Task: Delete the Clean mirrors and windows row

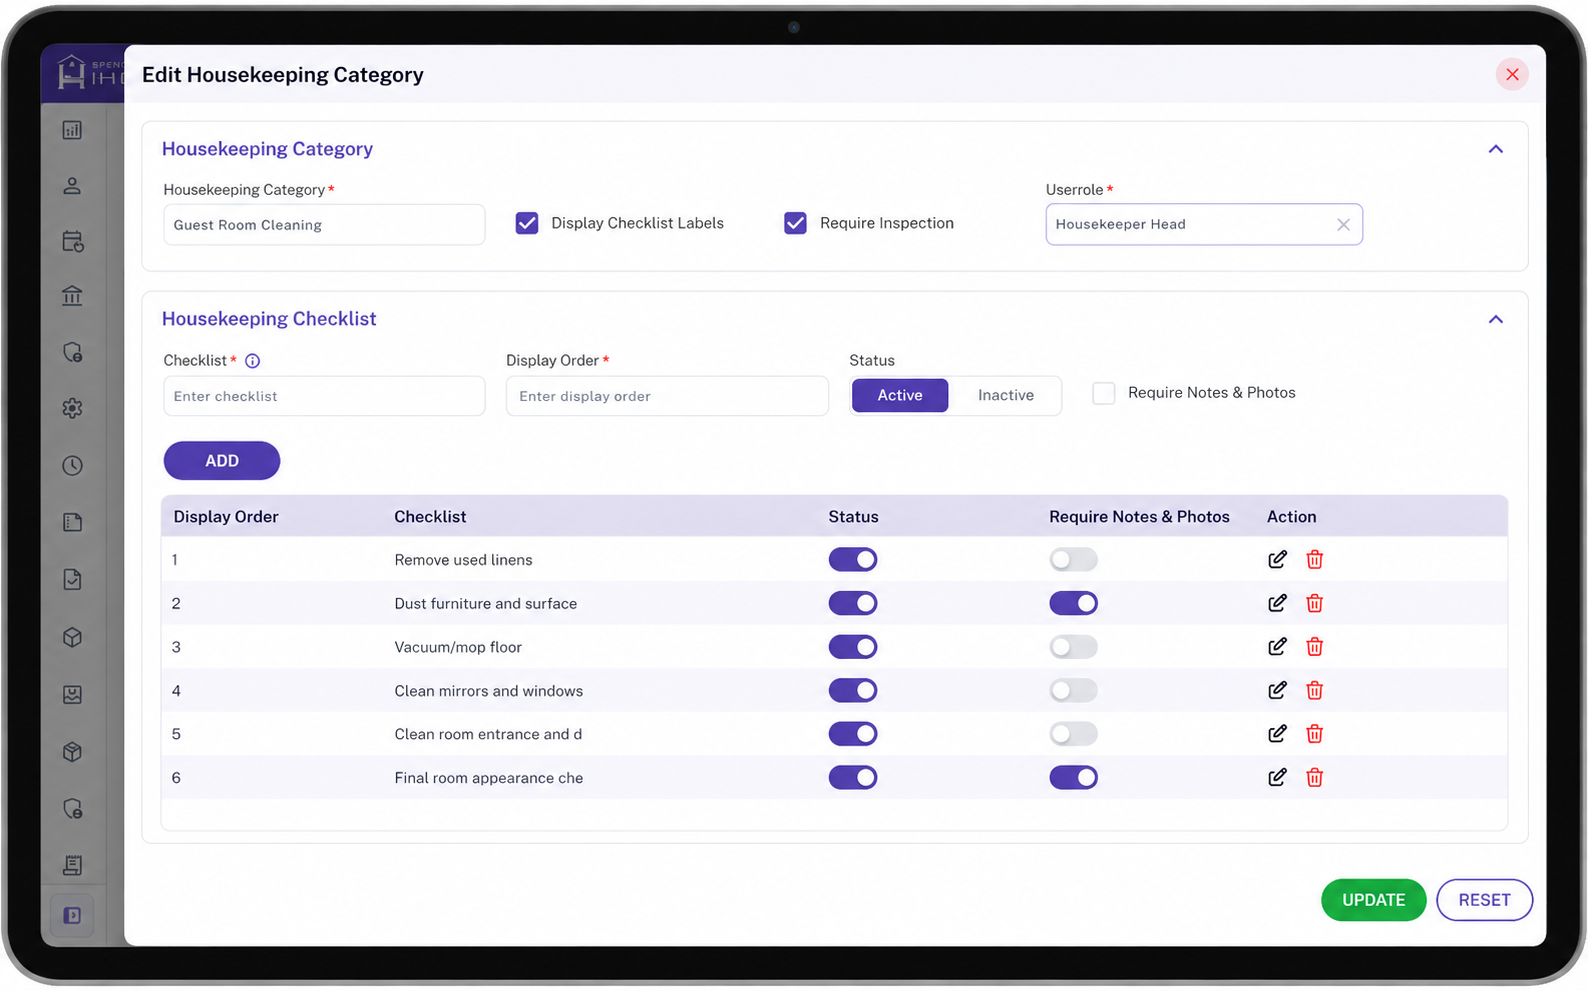Action: 1314,690
